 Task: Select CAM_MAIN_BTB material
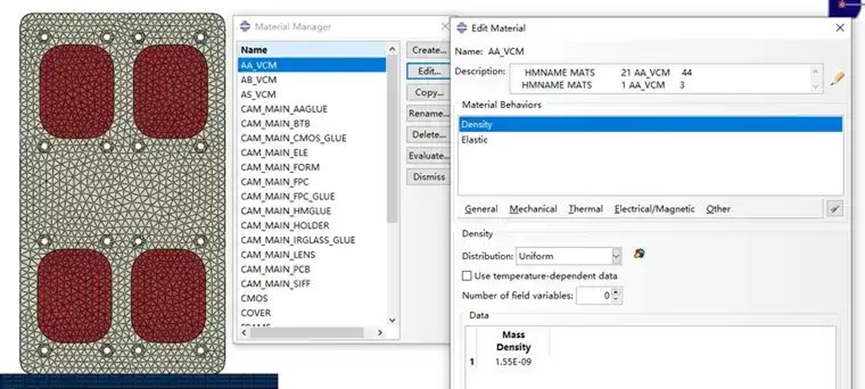[312, 124]
